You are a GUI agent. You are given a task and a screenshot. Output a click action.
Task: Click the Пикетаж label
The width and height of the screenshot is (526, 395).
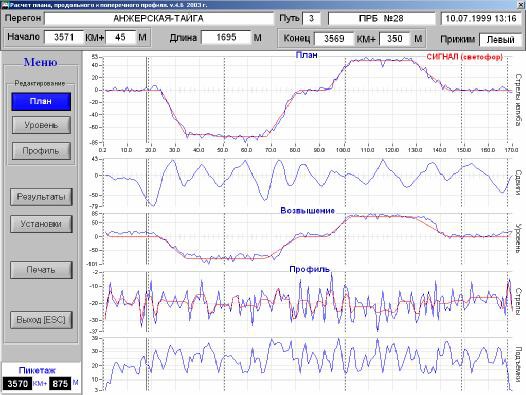click(37, 370)
